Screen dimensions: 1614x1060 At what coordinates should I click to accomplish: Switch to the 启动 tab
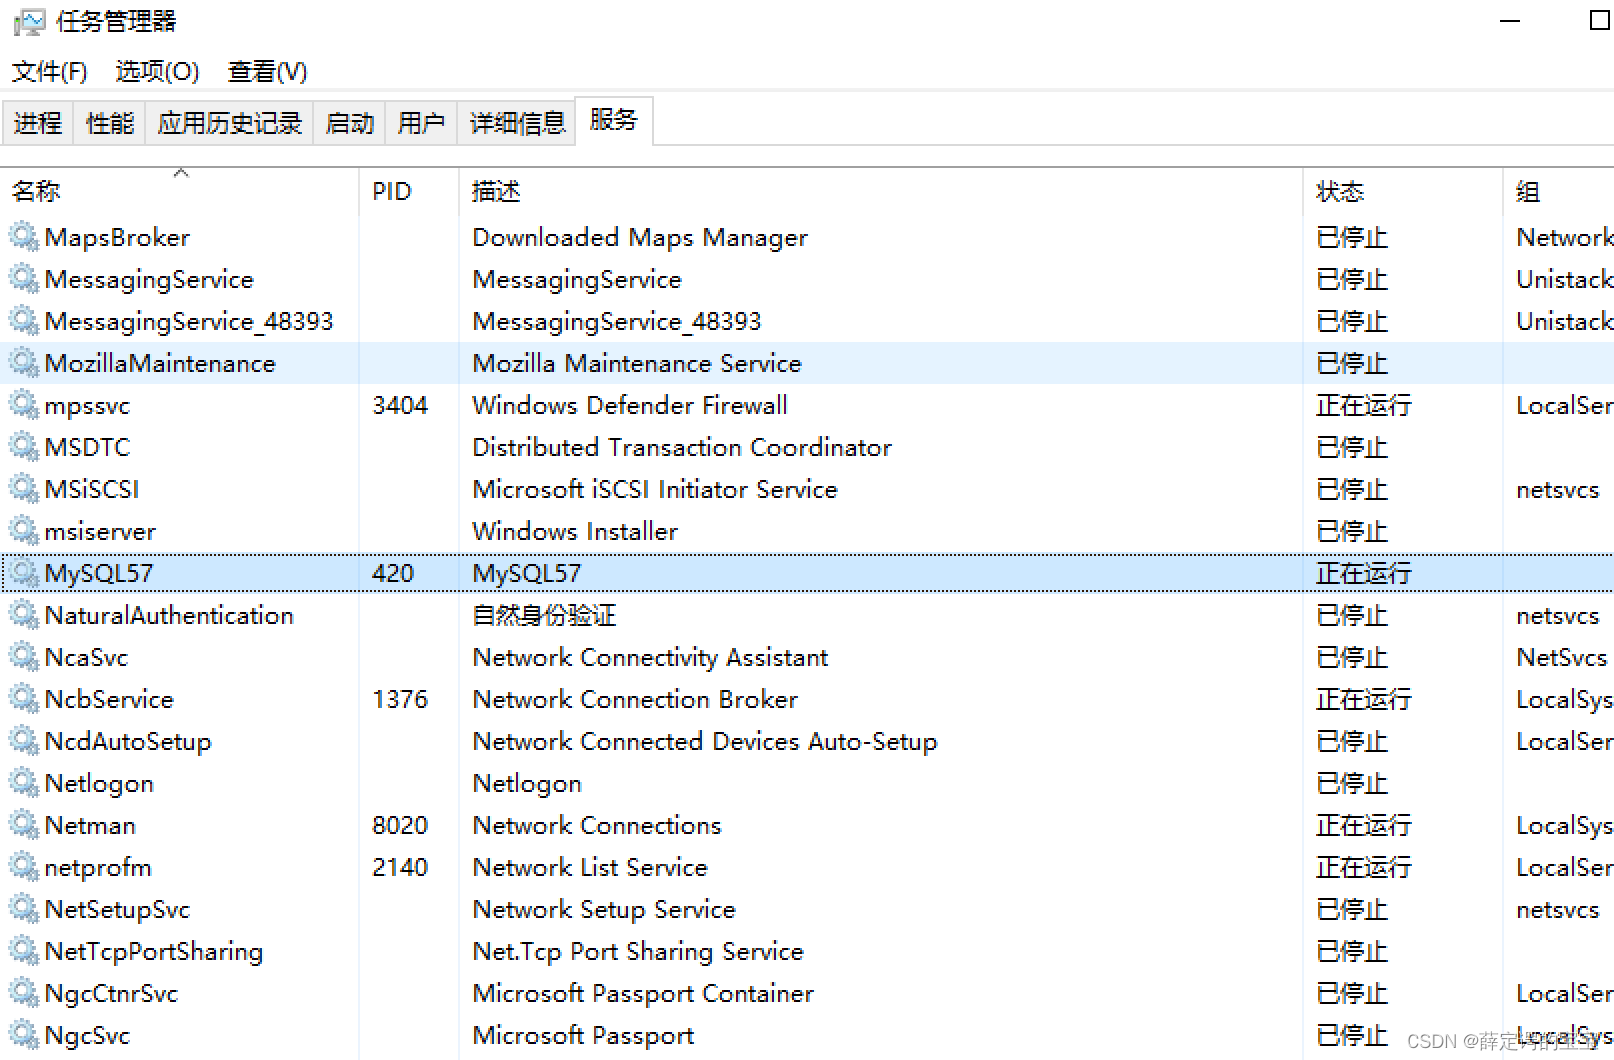coord(348,121)
